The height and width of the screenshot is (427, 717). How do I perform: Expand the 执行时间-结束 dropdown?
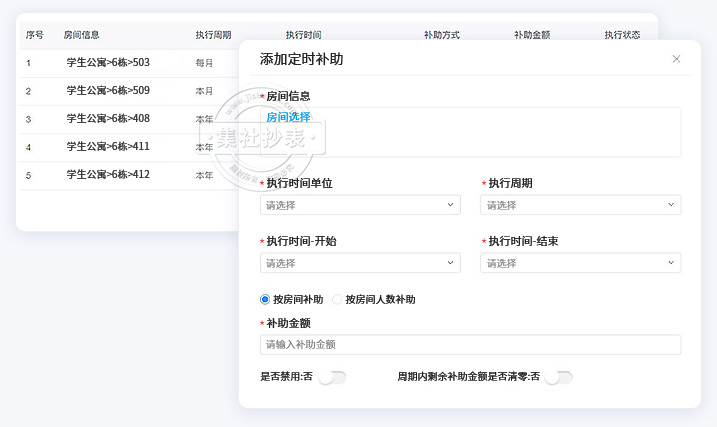click(x=580, y=263)
